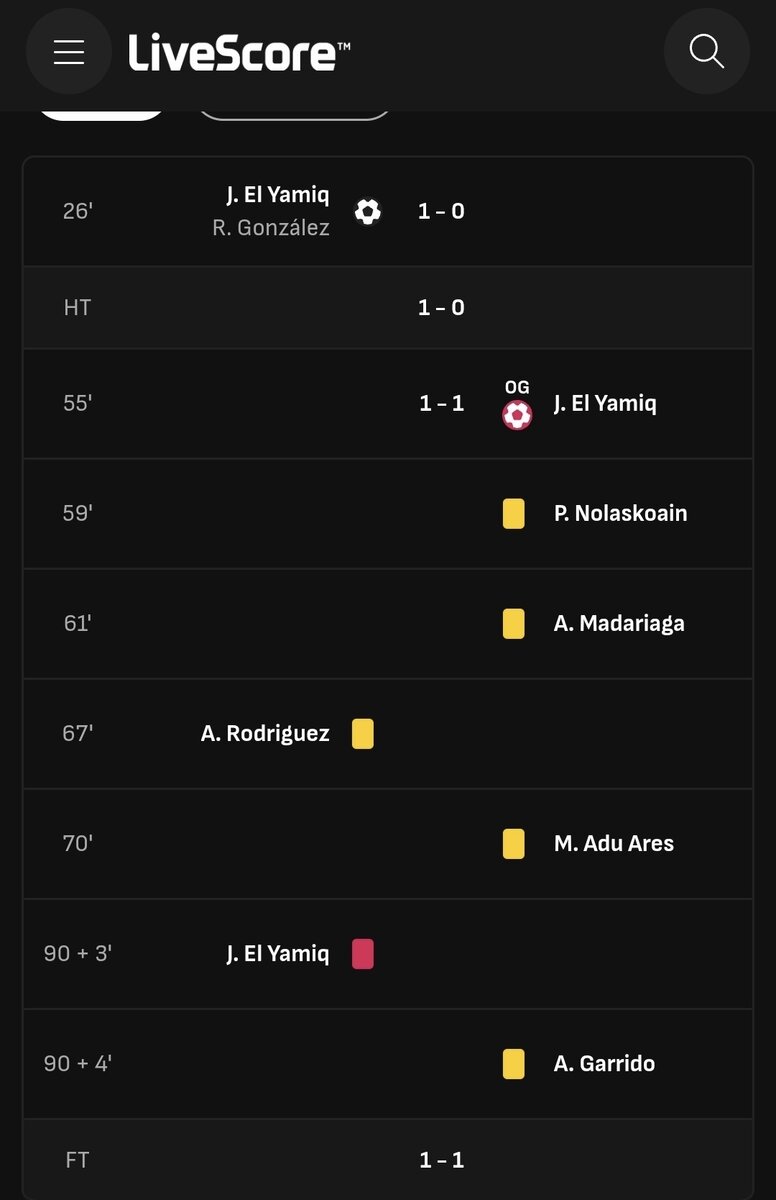Click P. Nolaskoain's yellow card icon
The width and height of the screenshot is (776, 1200).
coord(513,514)
